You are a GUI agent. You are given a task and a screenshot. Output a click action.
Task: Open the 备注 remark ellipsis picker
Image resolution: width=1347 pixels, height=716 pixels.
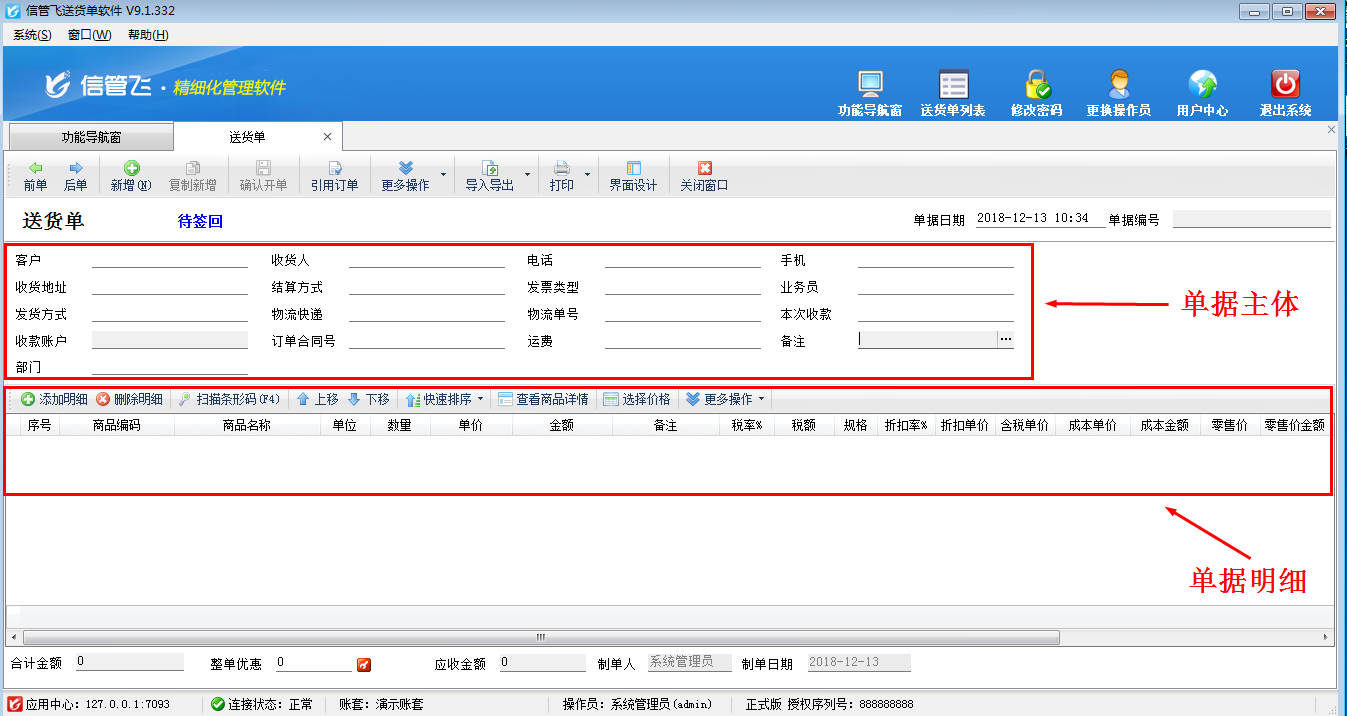coord(1007,340)
